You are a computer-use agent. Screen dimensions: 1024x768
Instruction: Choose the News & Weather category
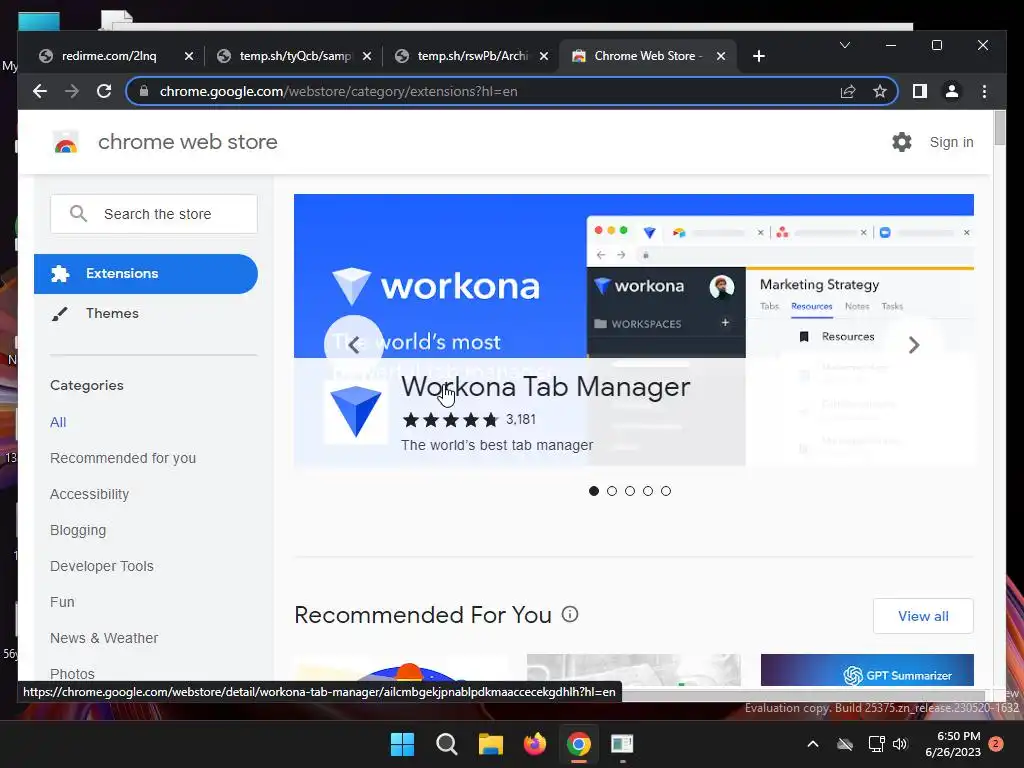pyautogui.click(x=104, y=638)
